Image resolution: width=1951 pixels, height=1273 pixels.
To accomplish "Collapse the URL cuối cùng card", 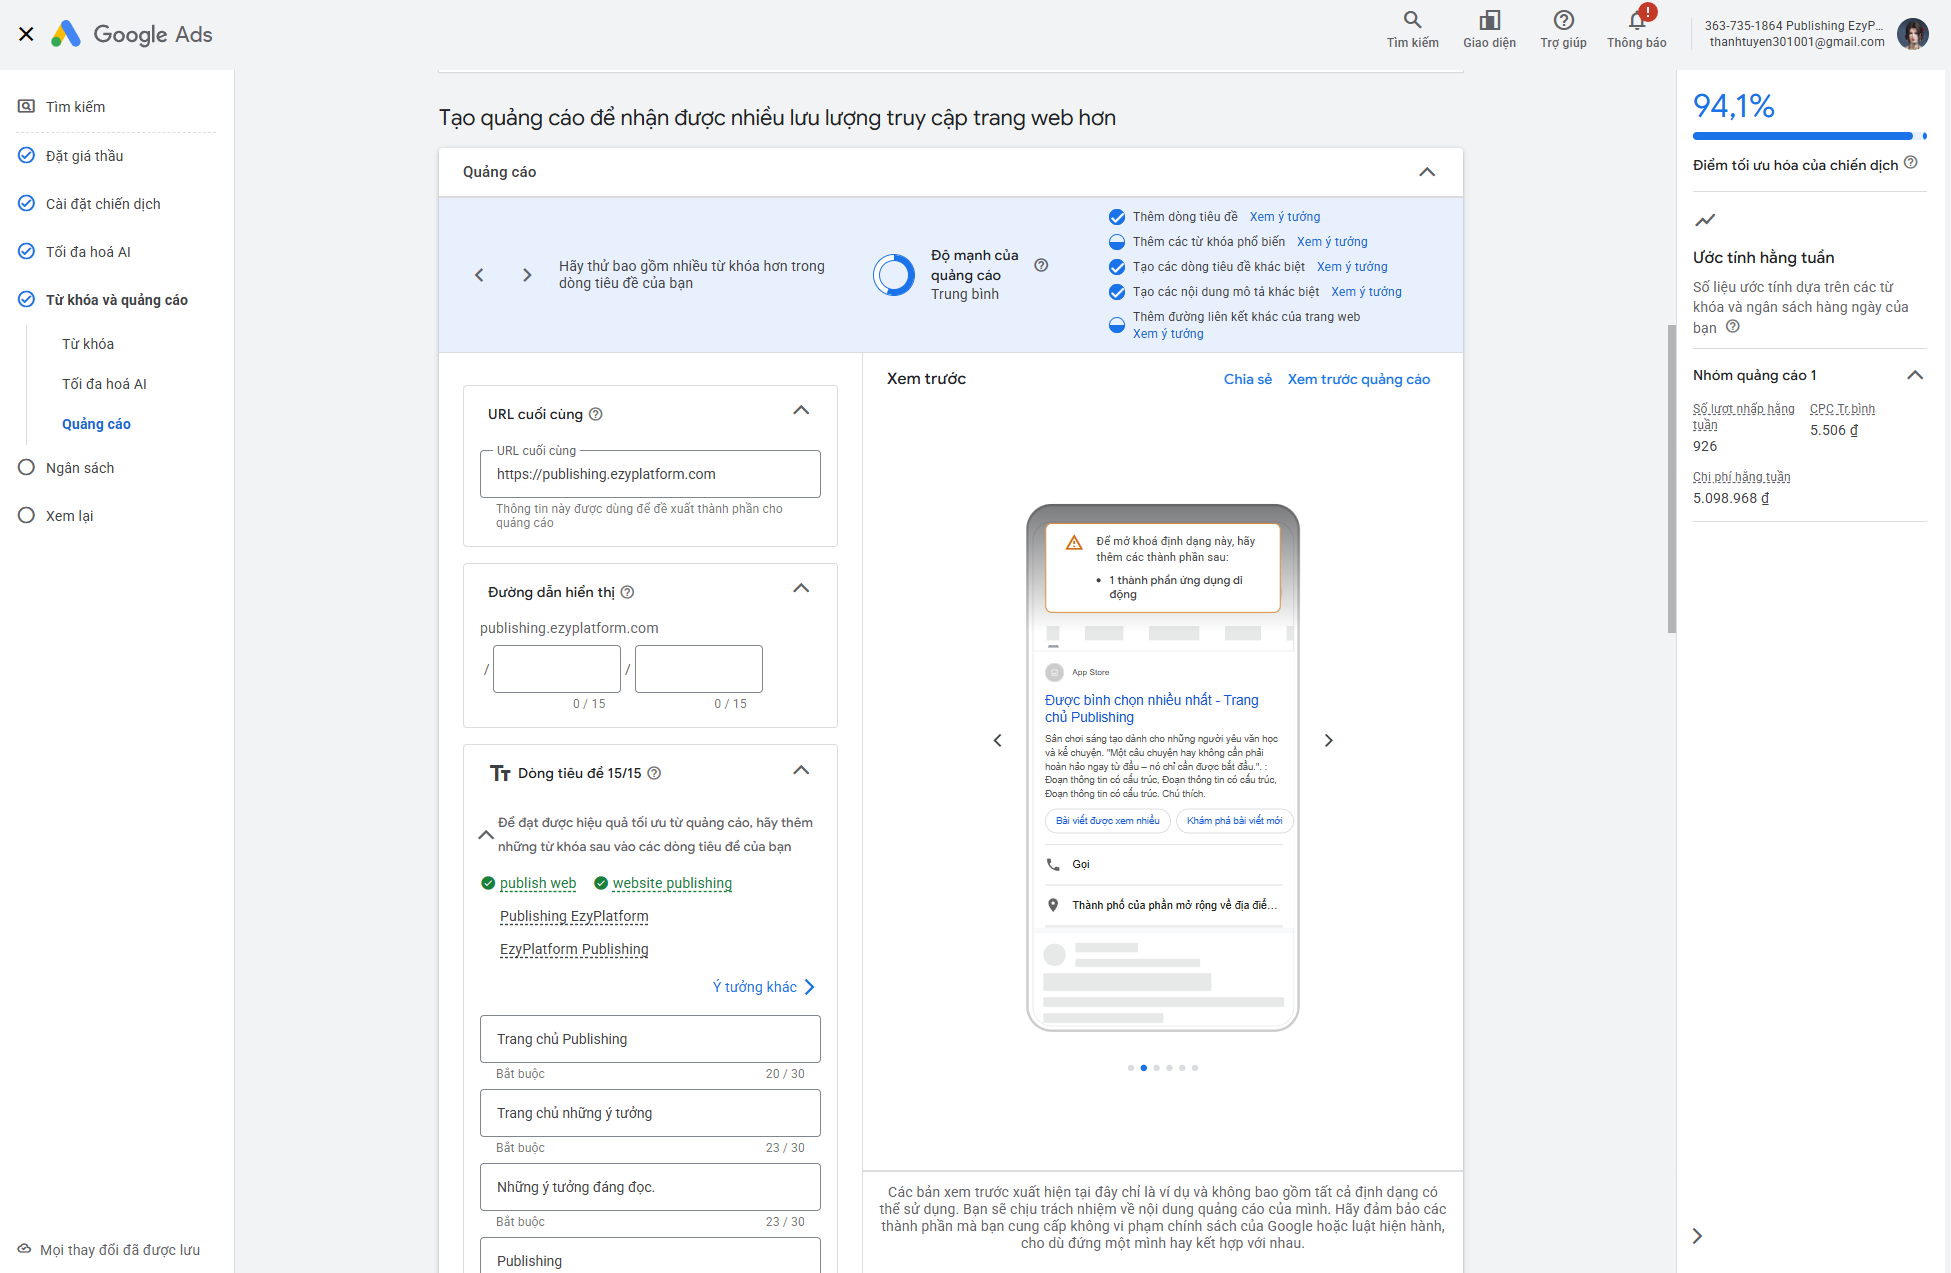I will tap(801, 411).
